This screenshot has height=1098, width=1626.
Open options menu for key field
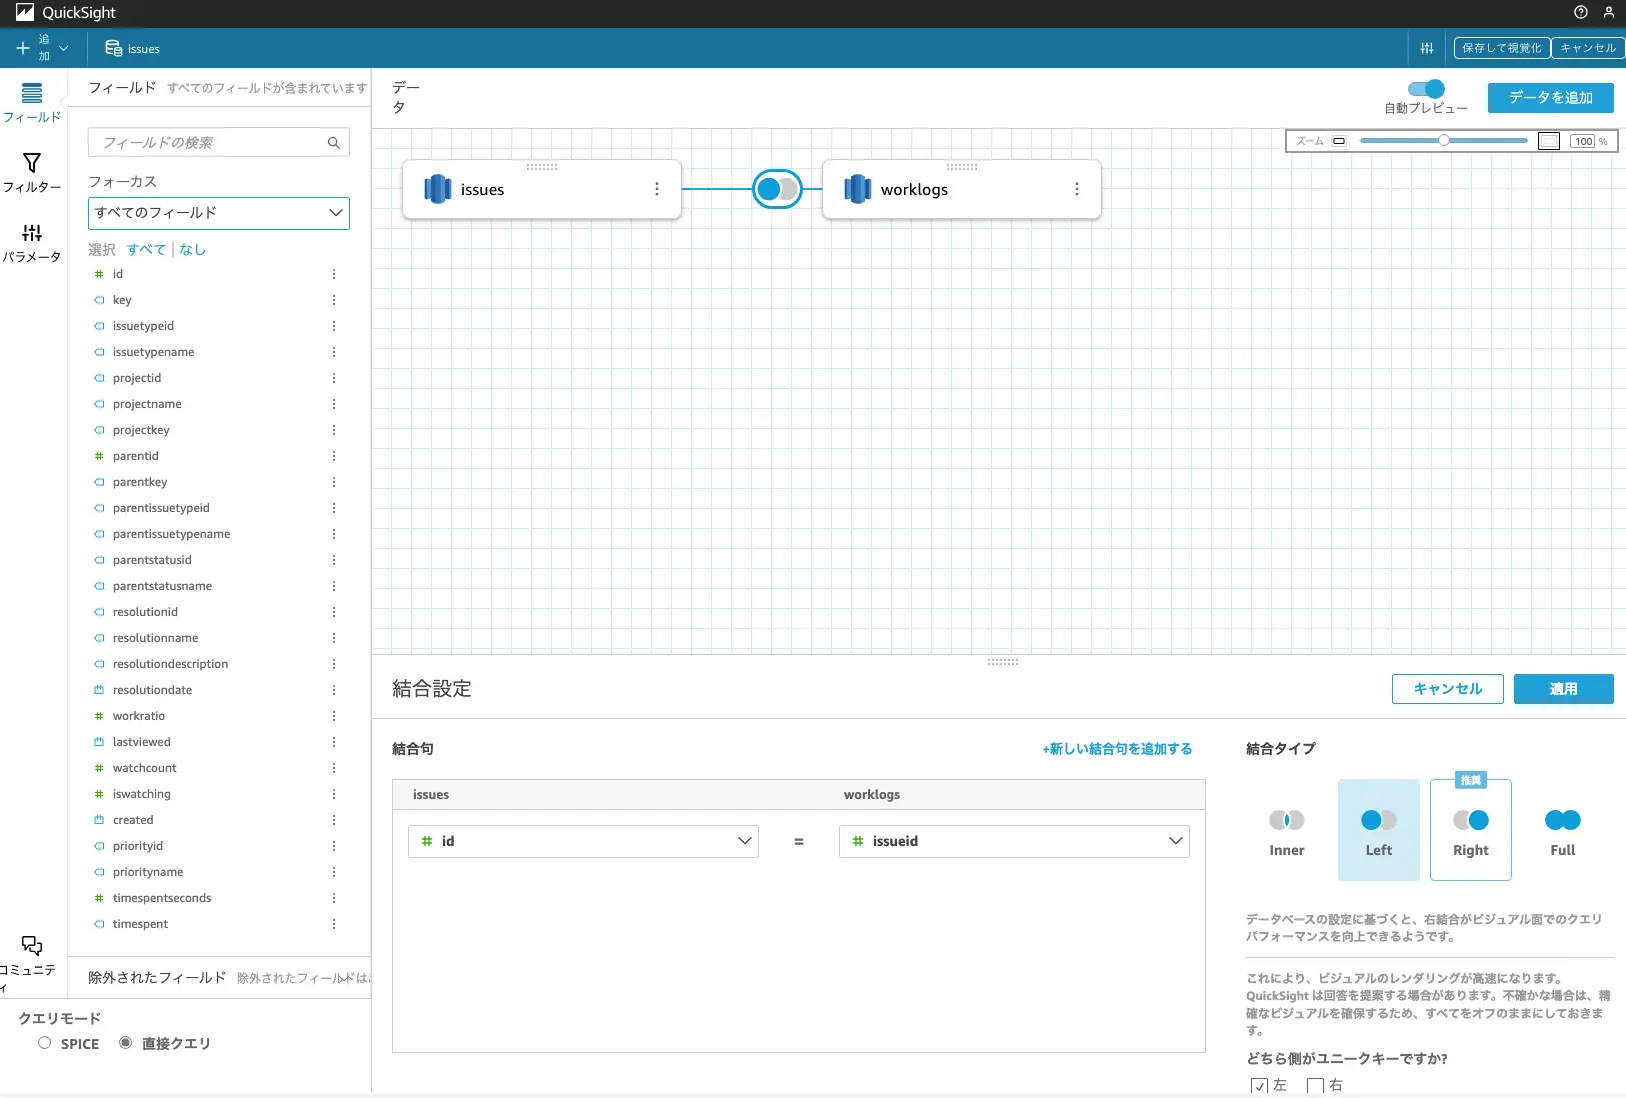(334, 300)
